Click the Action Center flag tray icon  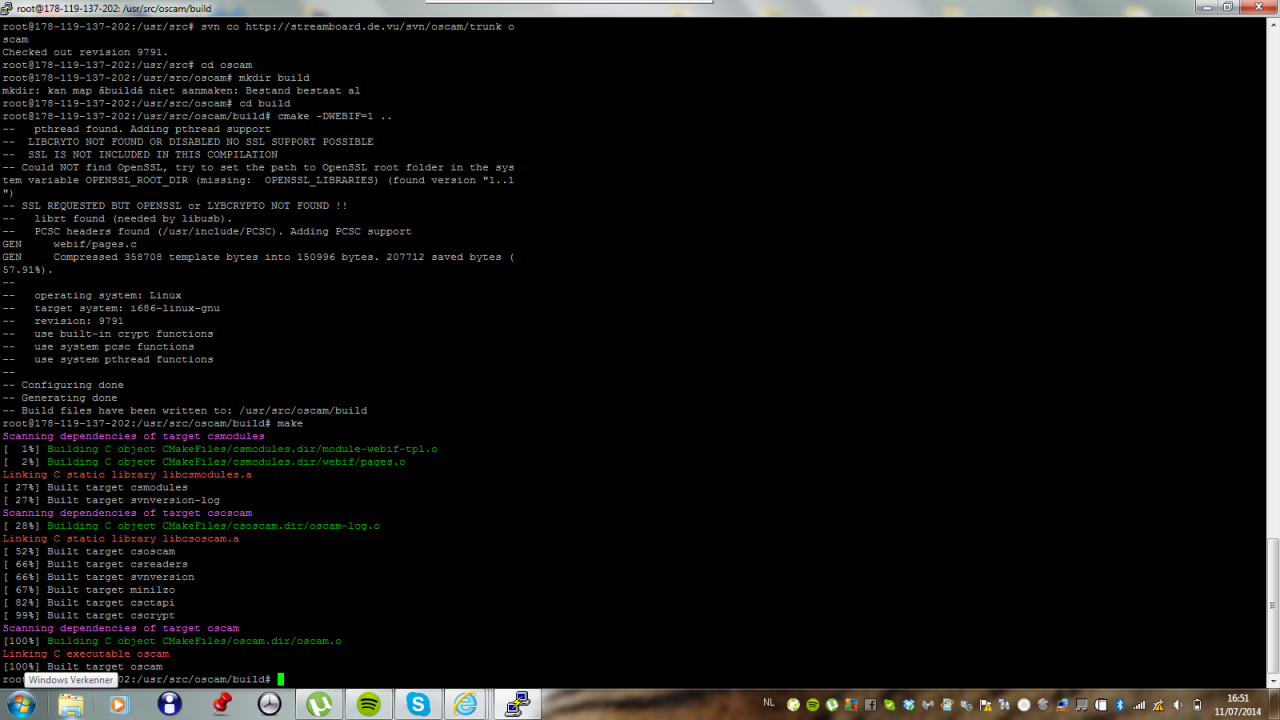(985, 705)
